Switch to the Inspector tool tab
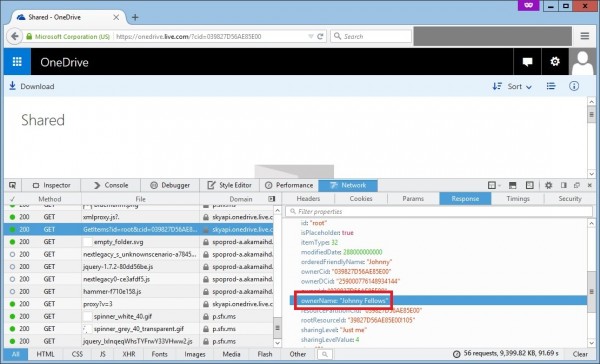This screenshot has height=364, width=600. 52,185
